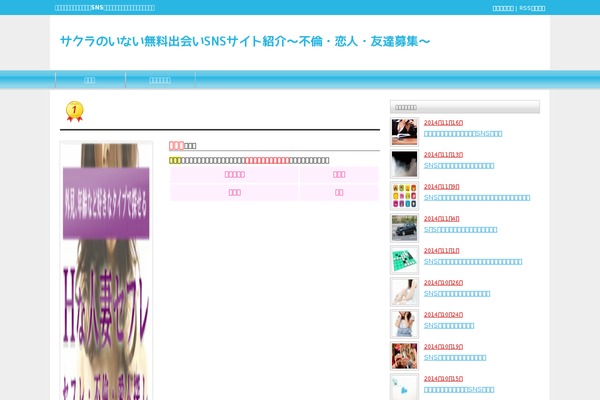This screenshot has width=600, height=400.
Task: Open the post title under 2014 10 15
Action: pyautogui.click(x=459, y=390)
